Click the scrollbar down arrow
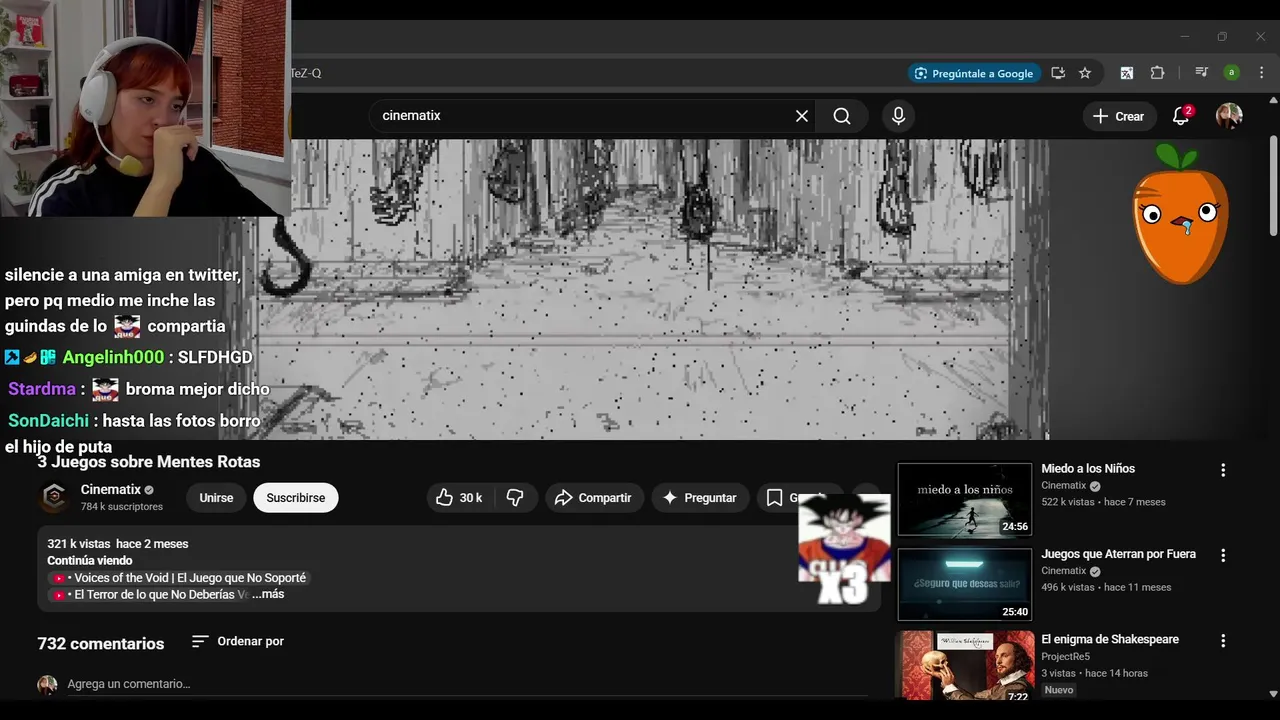This screenshot has width=1280, height=720. (x=1273, y=694)
